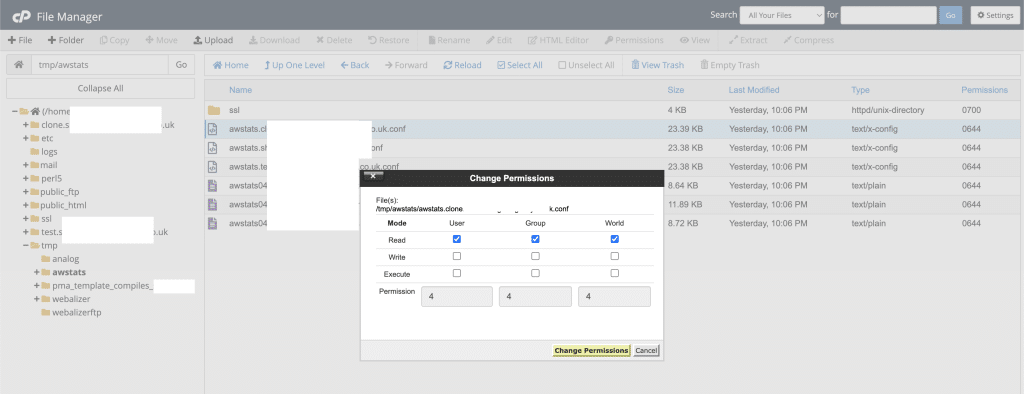Toggle World Read permission checkbox
The height and width of the screenshot is (394, 1024).
pos(615,239)
